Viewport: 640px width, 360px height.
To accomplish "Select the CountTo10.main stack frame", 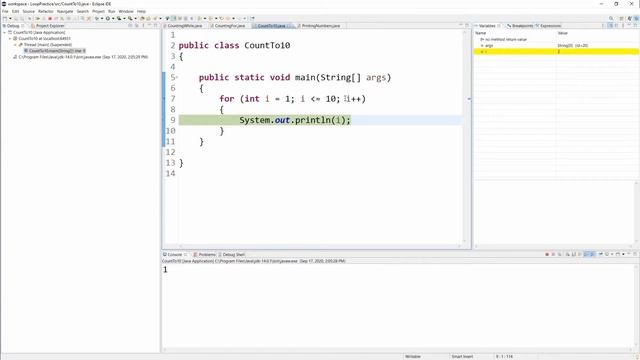I will (x=55, y=51).
